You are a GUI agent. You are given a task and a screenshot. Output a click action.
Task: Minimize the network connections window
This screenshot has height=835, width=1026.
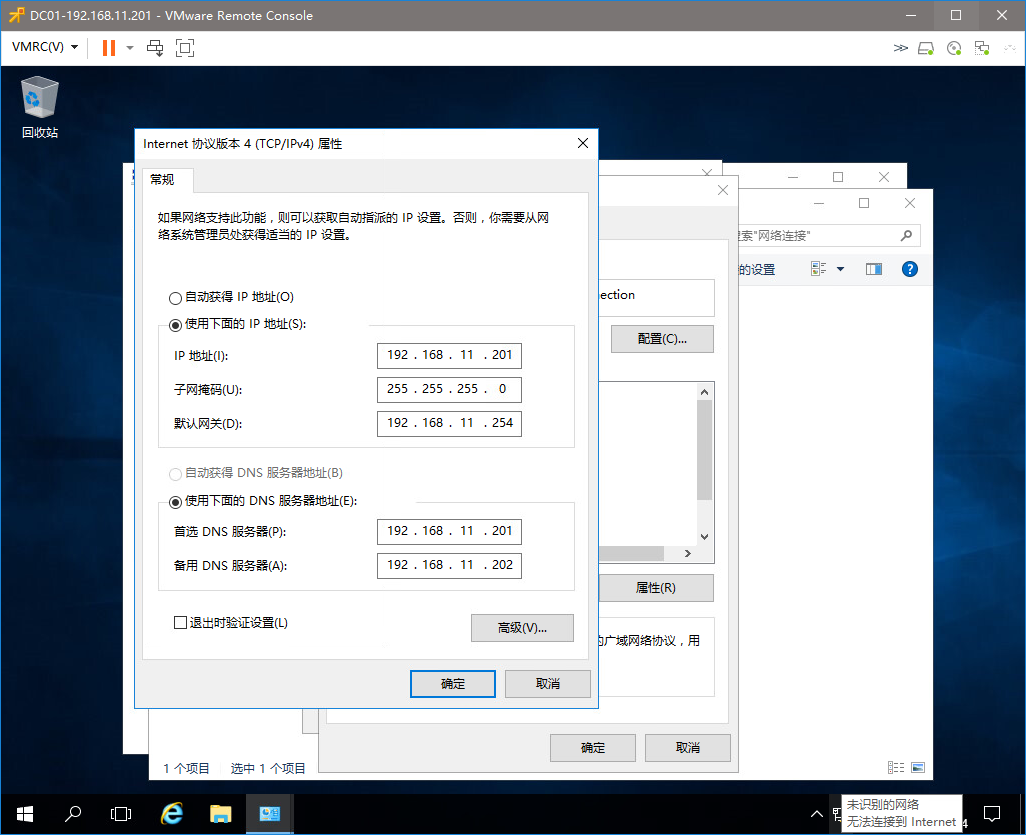point(819,203)
